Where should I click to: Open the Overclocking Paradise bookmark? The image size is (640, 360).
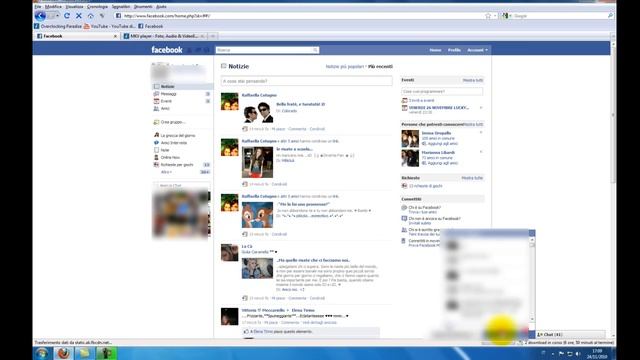58,26
